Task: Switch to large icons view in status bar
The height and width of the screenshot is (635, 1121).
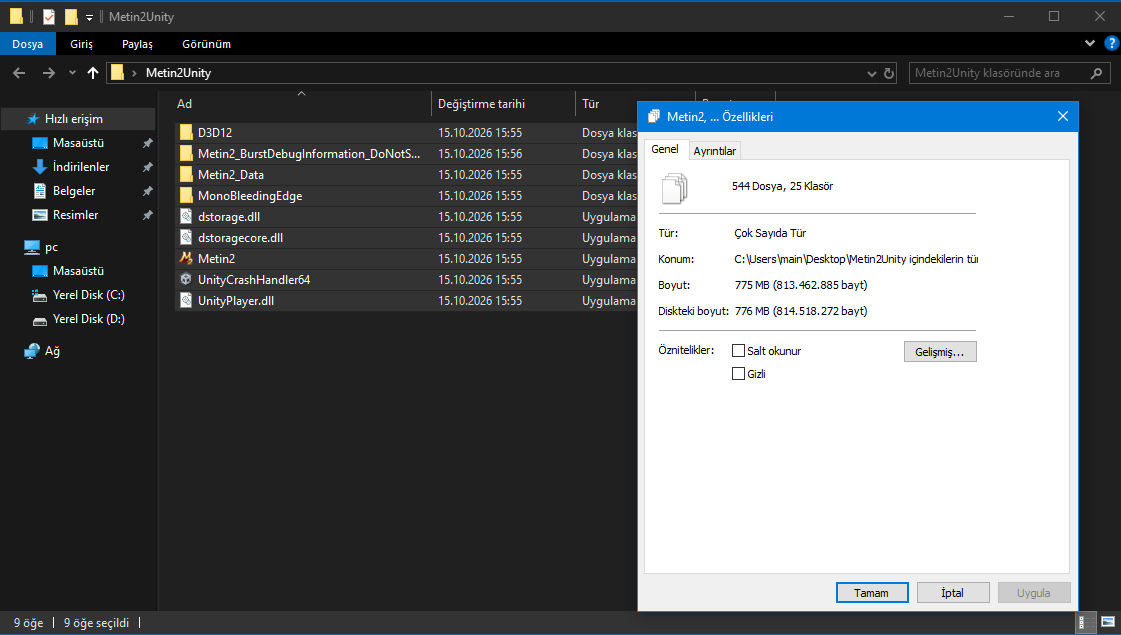Action: click(x=1107, y=622)
